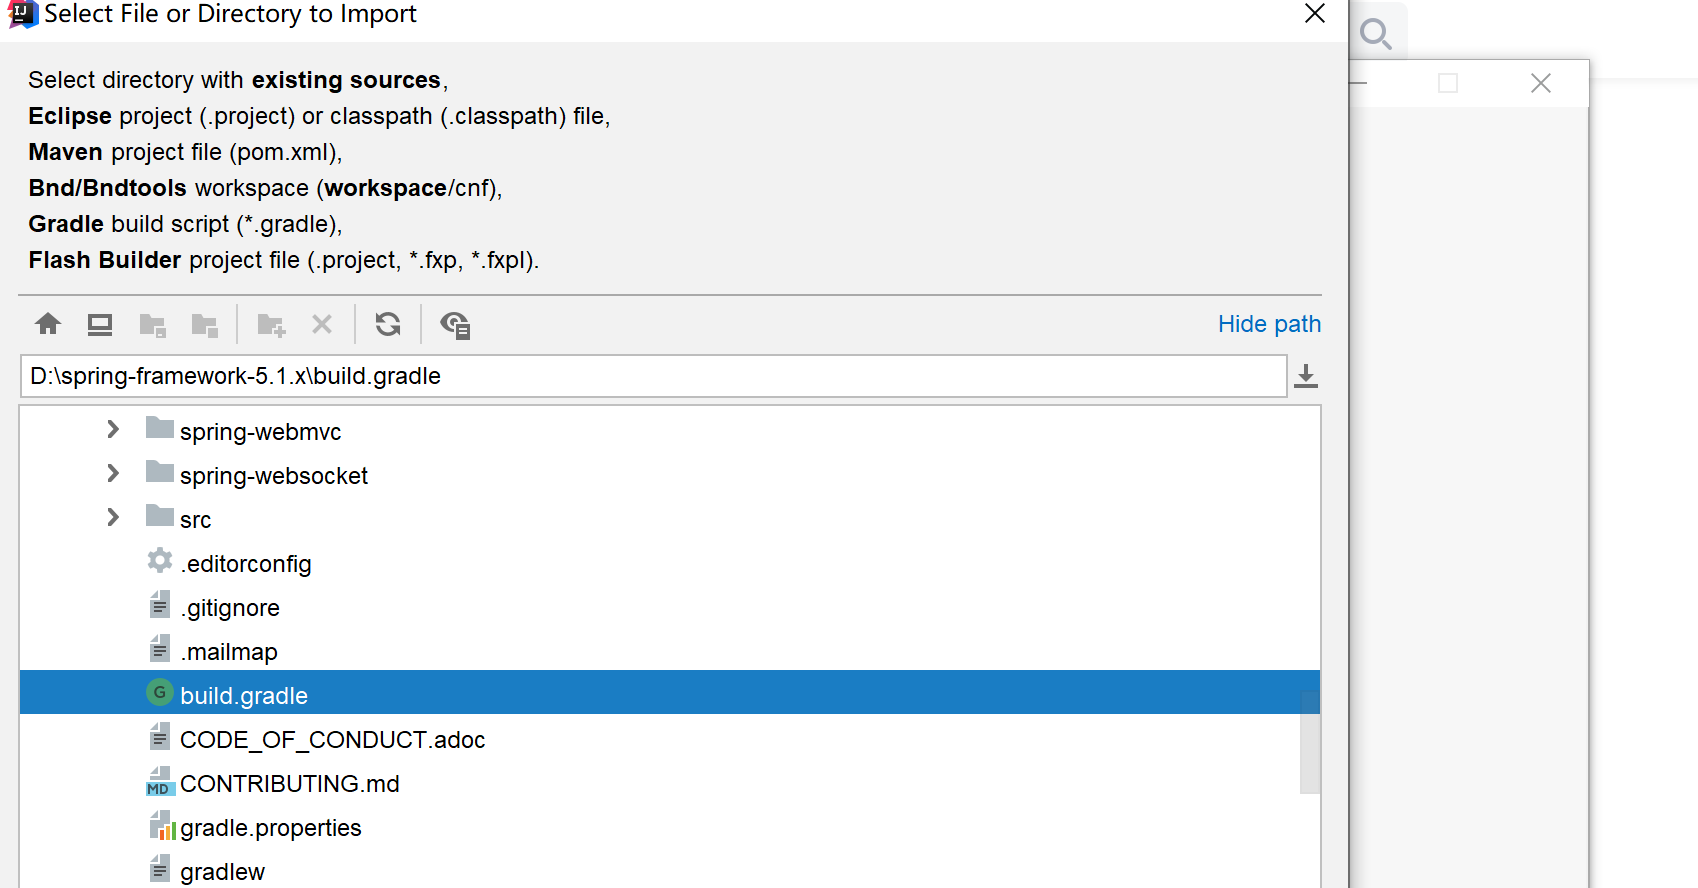The height and width of the screenshot is (888, 1698).
Task: Click the search magnifier icon behind dialog
Action: point(1376,34)
